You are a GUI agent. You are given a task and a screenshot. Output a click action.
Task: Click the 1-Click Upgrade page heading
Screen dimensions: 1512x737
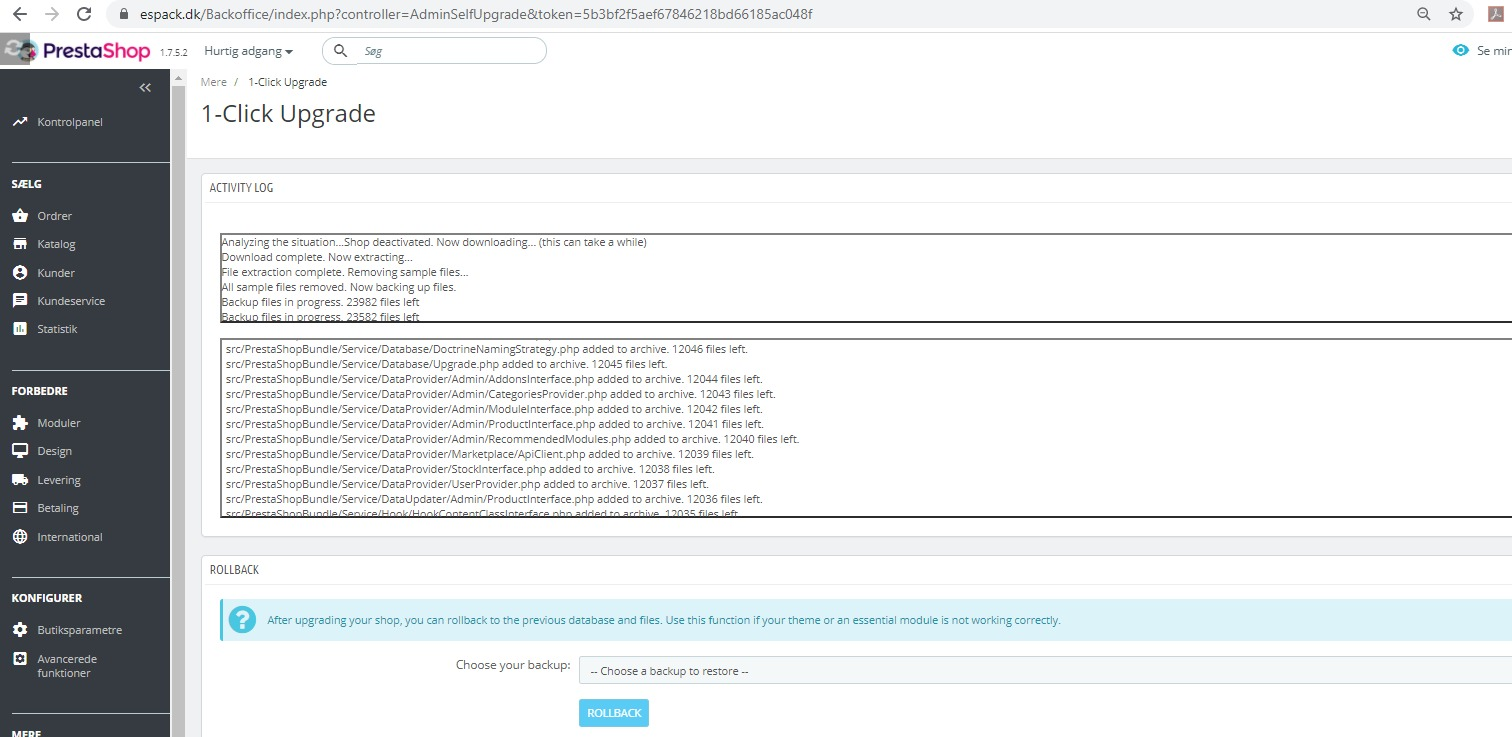tap(288, 114)
